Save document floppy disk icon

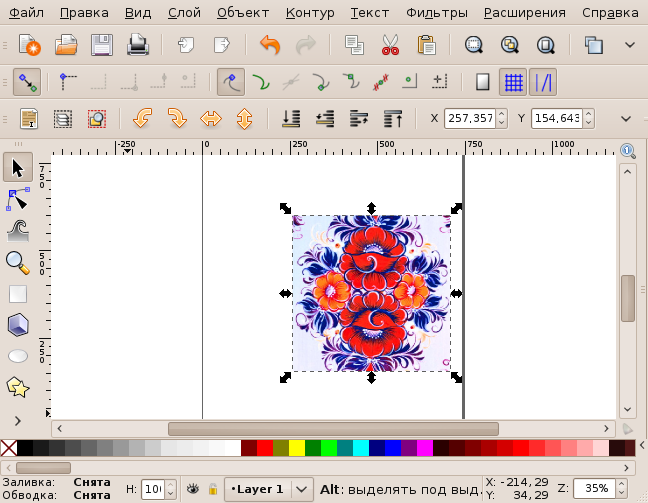tap(102, 45)
